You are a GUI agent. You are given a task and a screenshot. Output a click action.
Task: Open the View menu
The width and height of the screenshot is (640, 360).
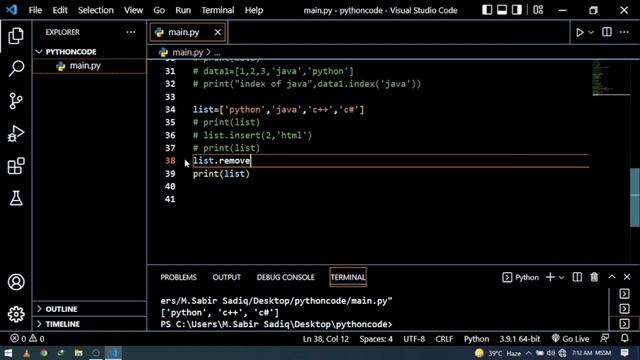pos(133,10)
